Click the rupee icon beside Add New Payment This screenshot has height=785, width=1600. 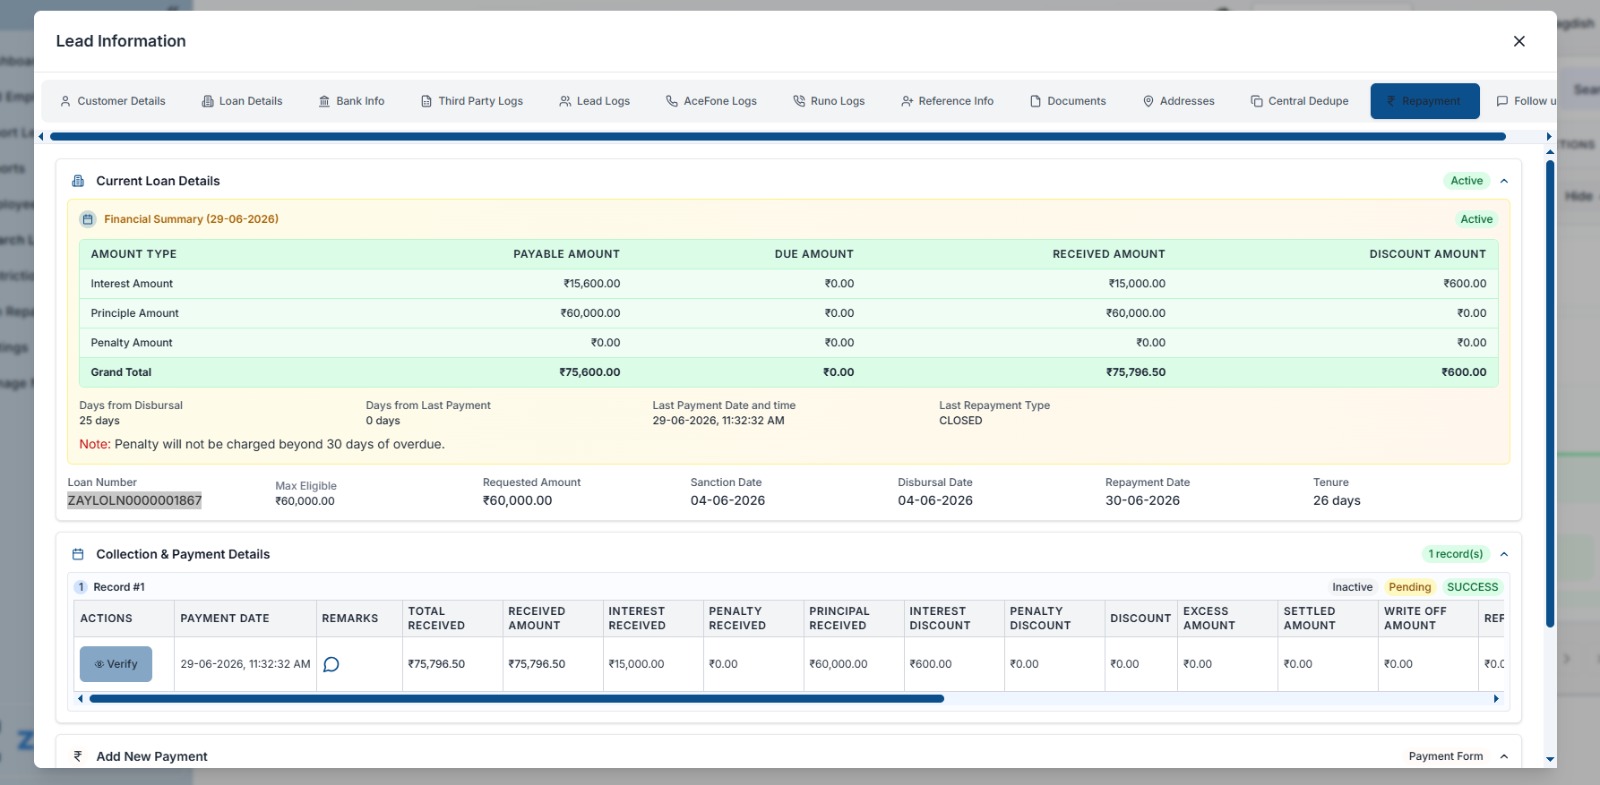[x=78, y=756]
